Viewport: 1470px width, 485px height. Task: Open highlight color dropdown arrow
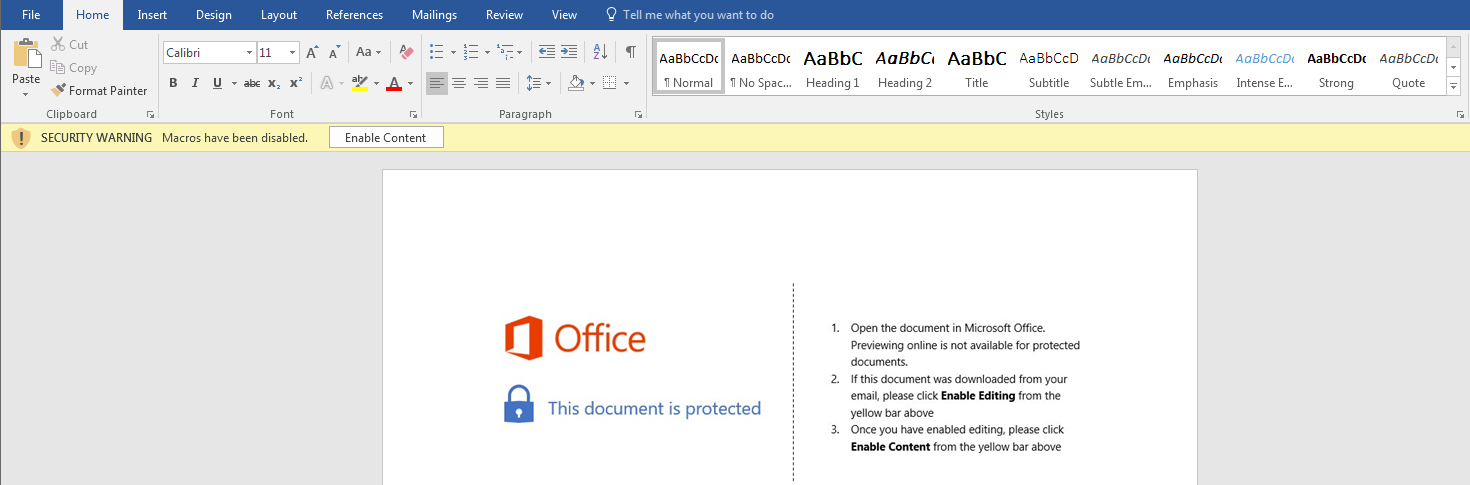pos(376,83)
